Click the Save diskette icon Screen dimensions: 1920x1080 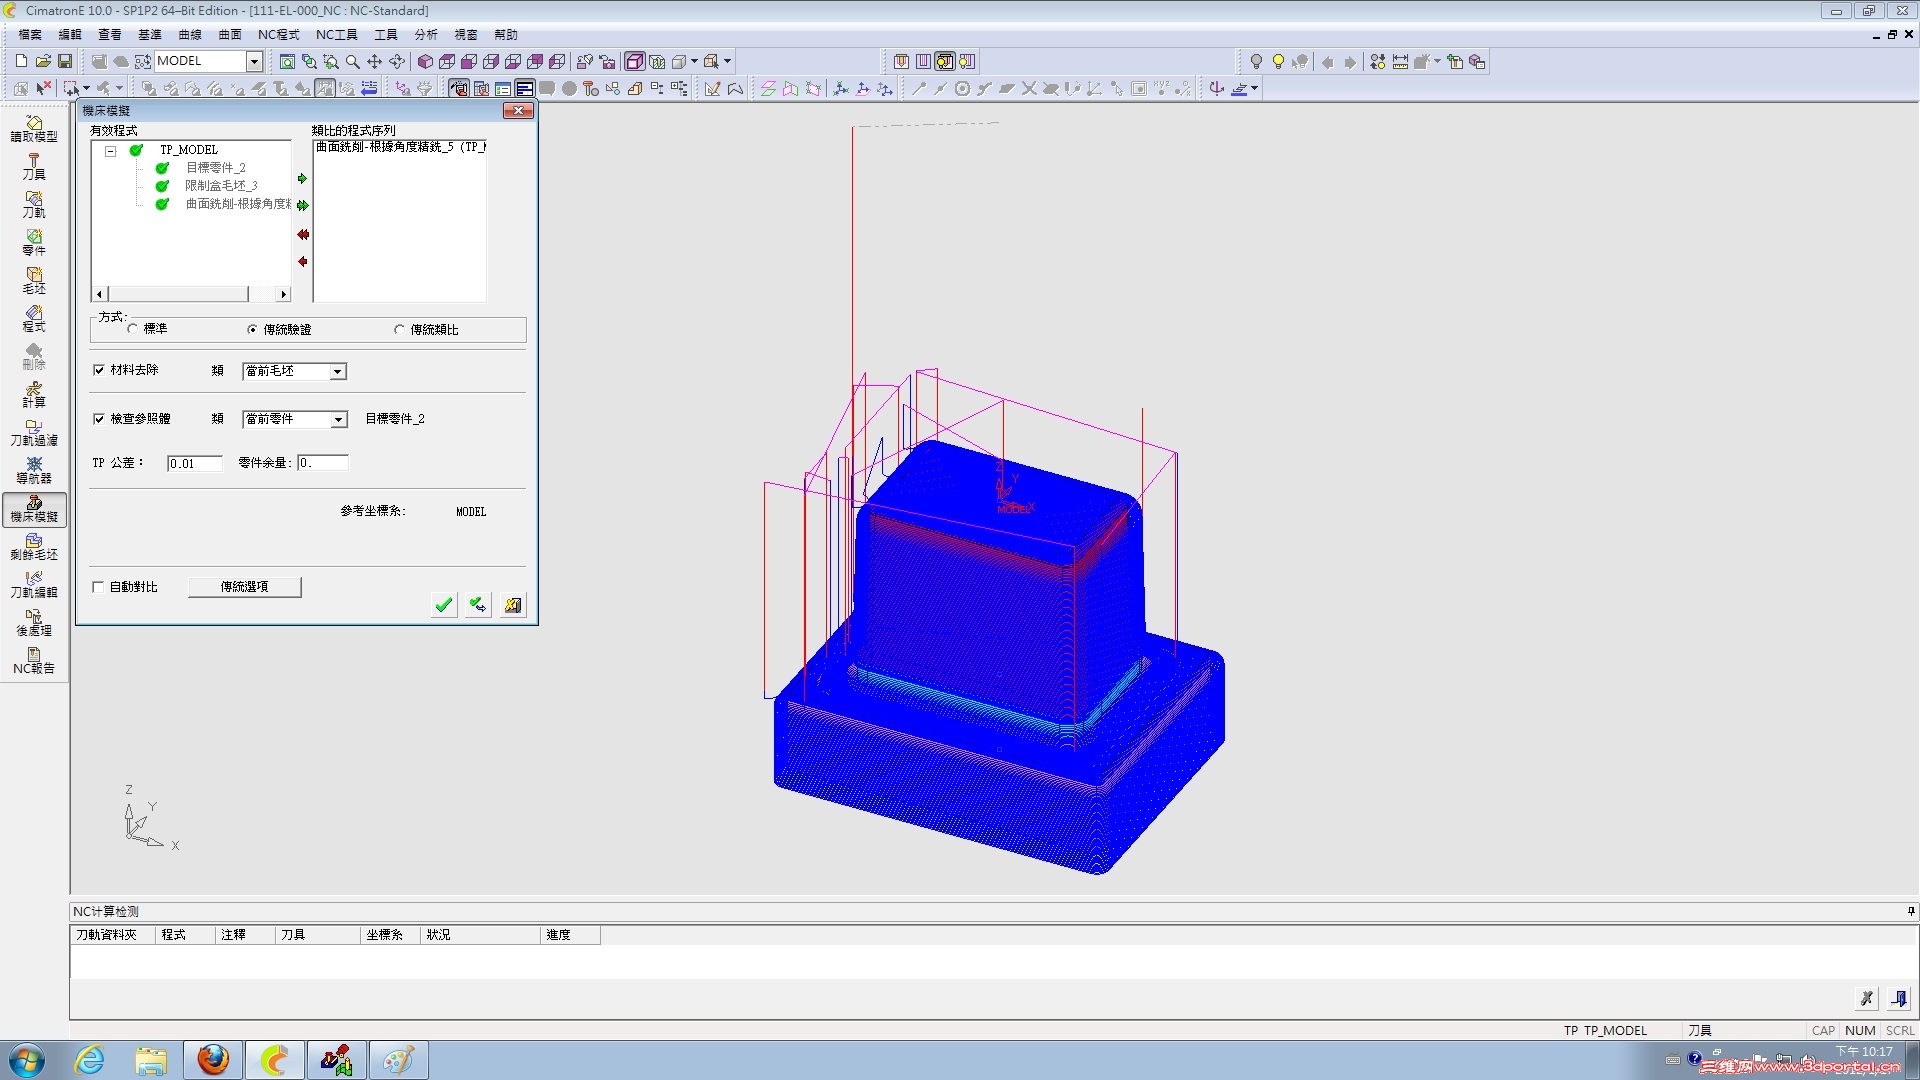[x=65, y=61]
